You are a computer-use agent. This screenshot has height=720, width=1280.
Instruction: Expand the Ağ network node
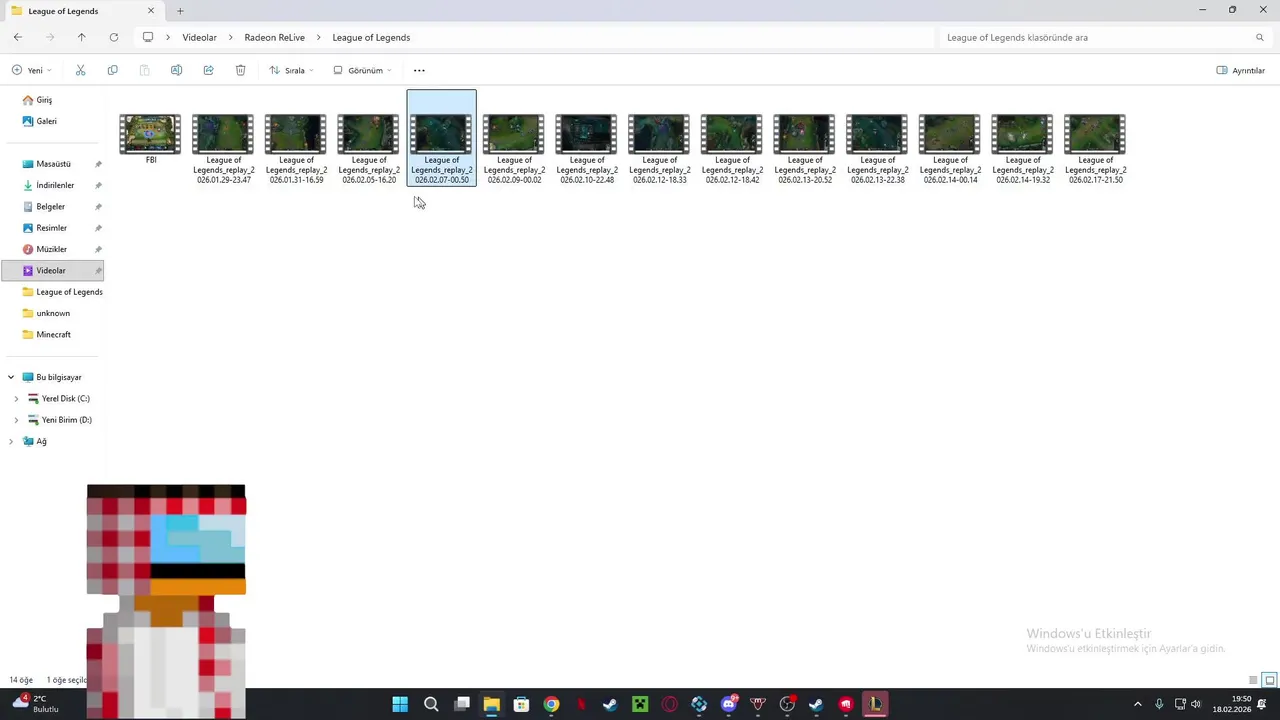coord(11,441)
